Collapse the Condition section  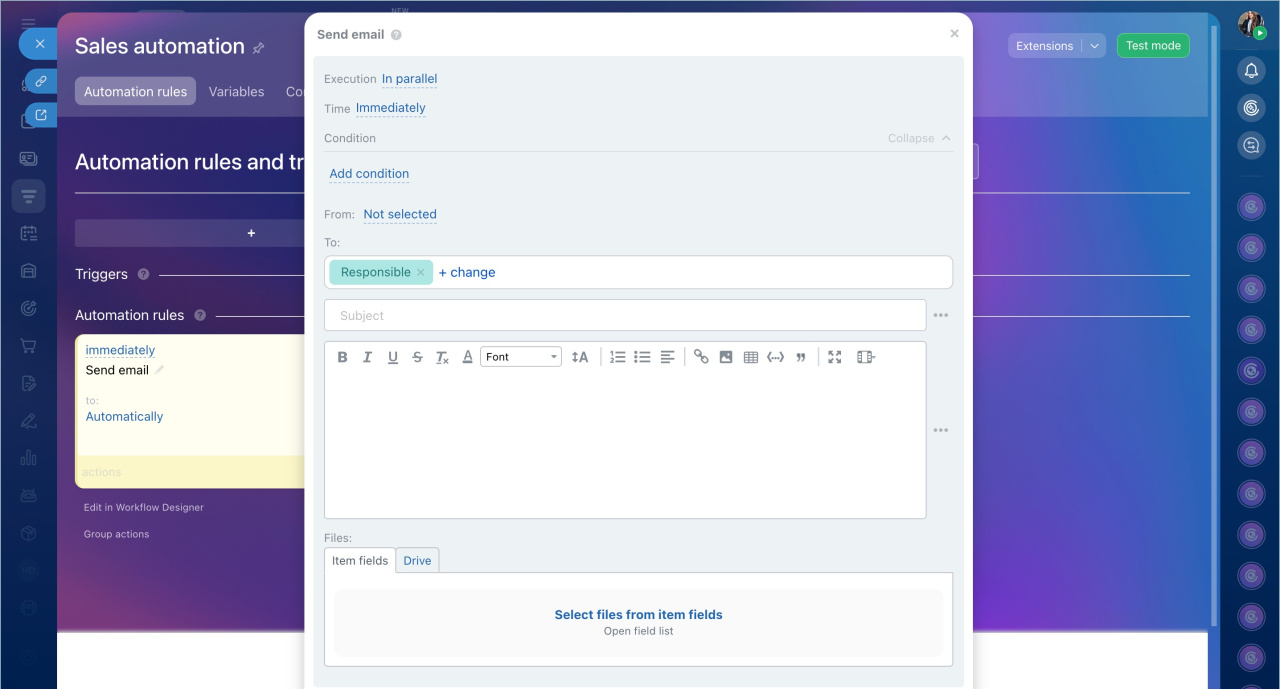click(x=919, y=138)
